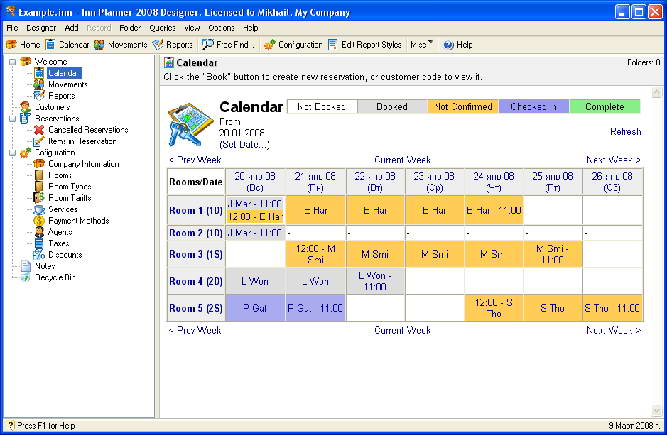
Task: Collapse the Welcome tree node
Action: (13, 62)
